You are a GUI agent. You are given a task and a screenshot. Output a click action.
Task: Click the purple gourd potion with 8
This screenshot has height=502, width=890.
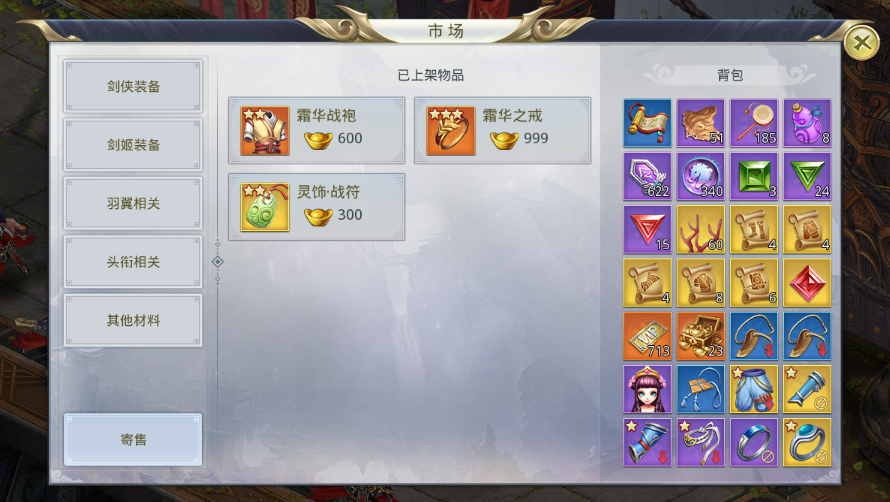coord(807,123)
